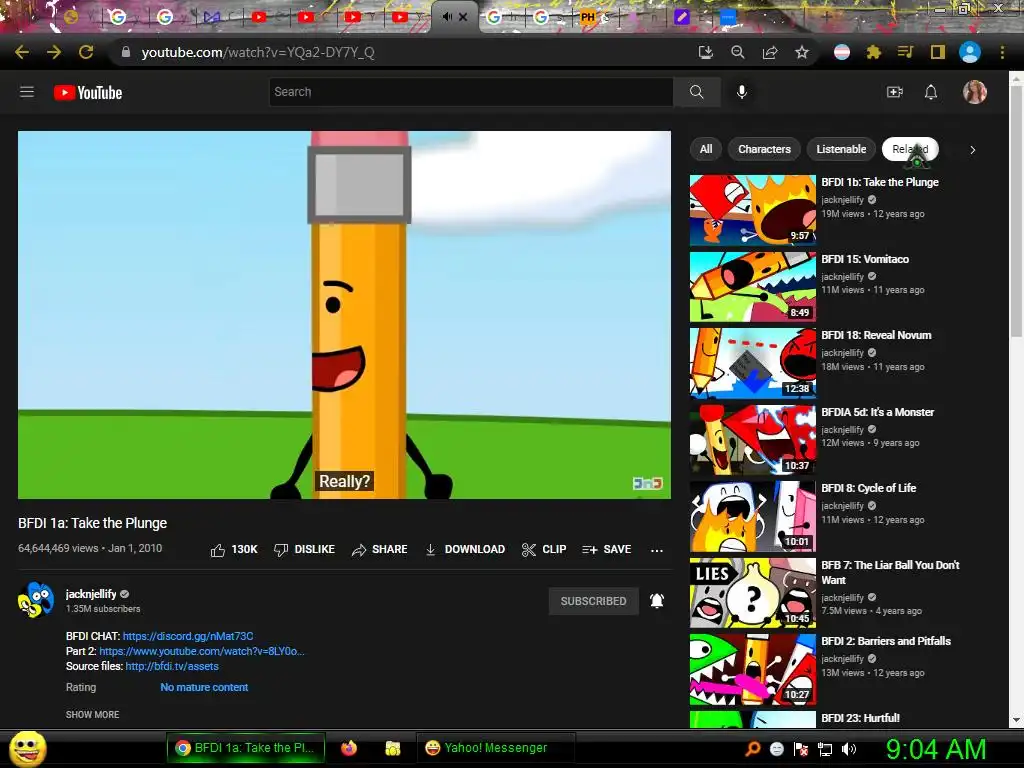Click the SAVE button
This screenshot has height=768, width=1024.
[607, 550]
